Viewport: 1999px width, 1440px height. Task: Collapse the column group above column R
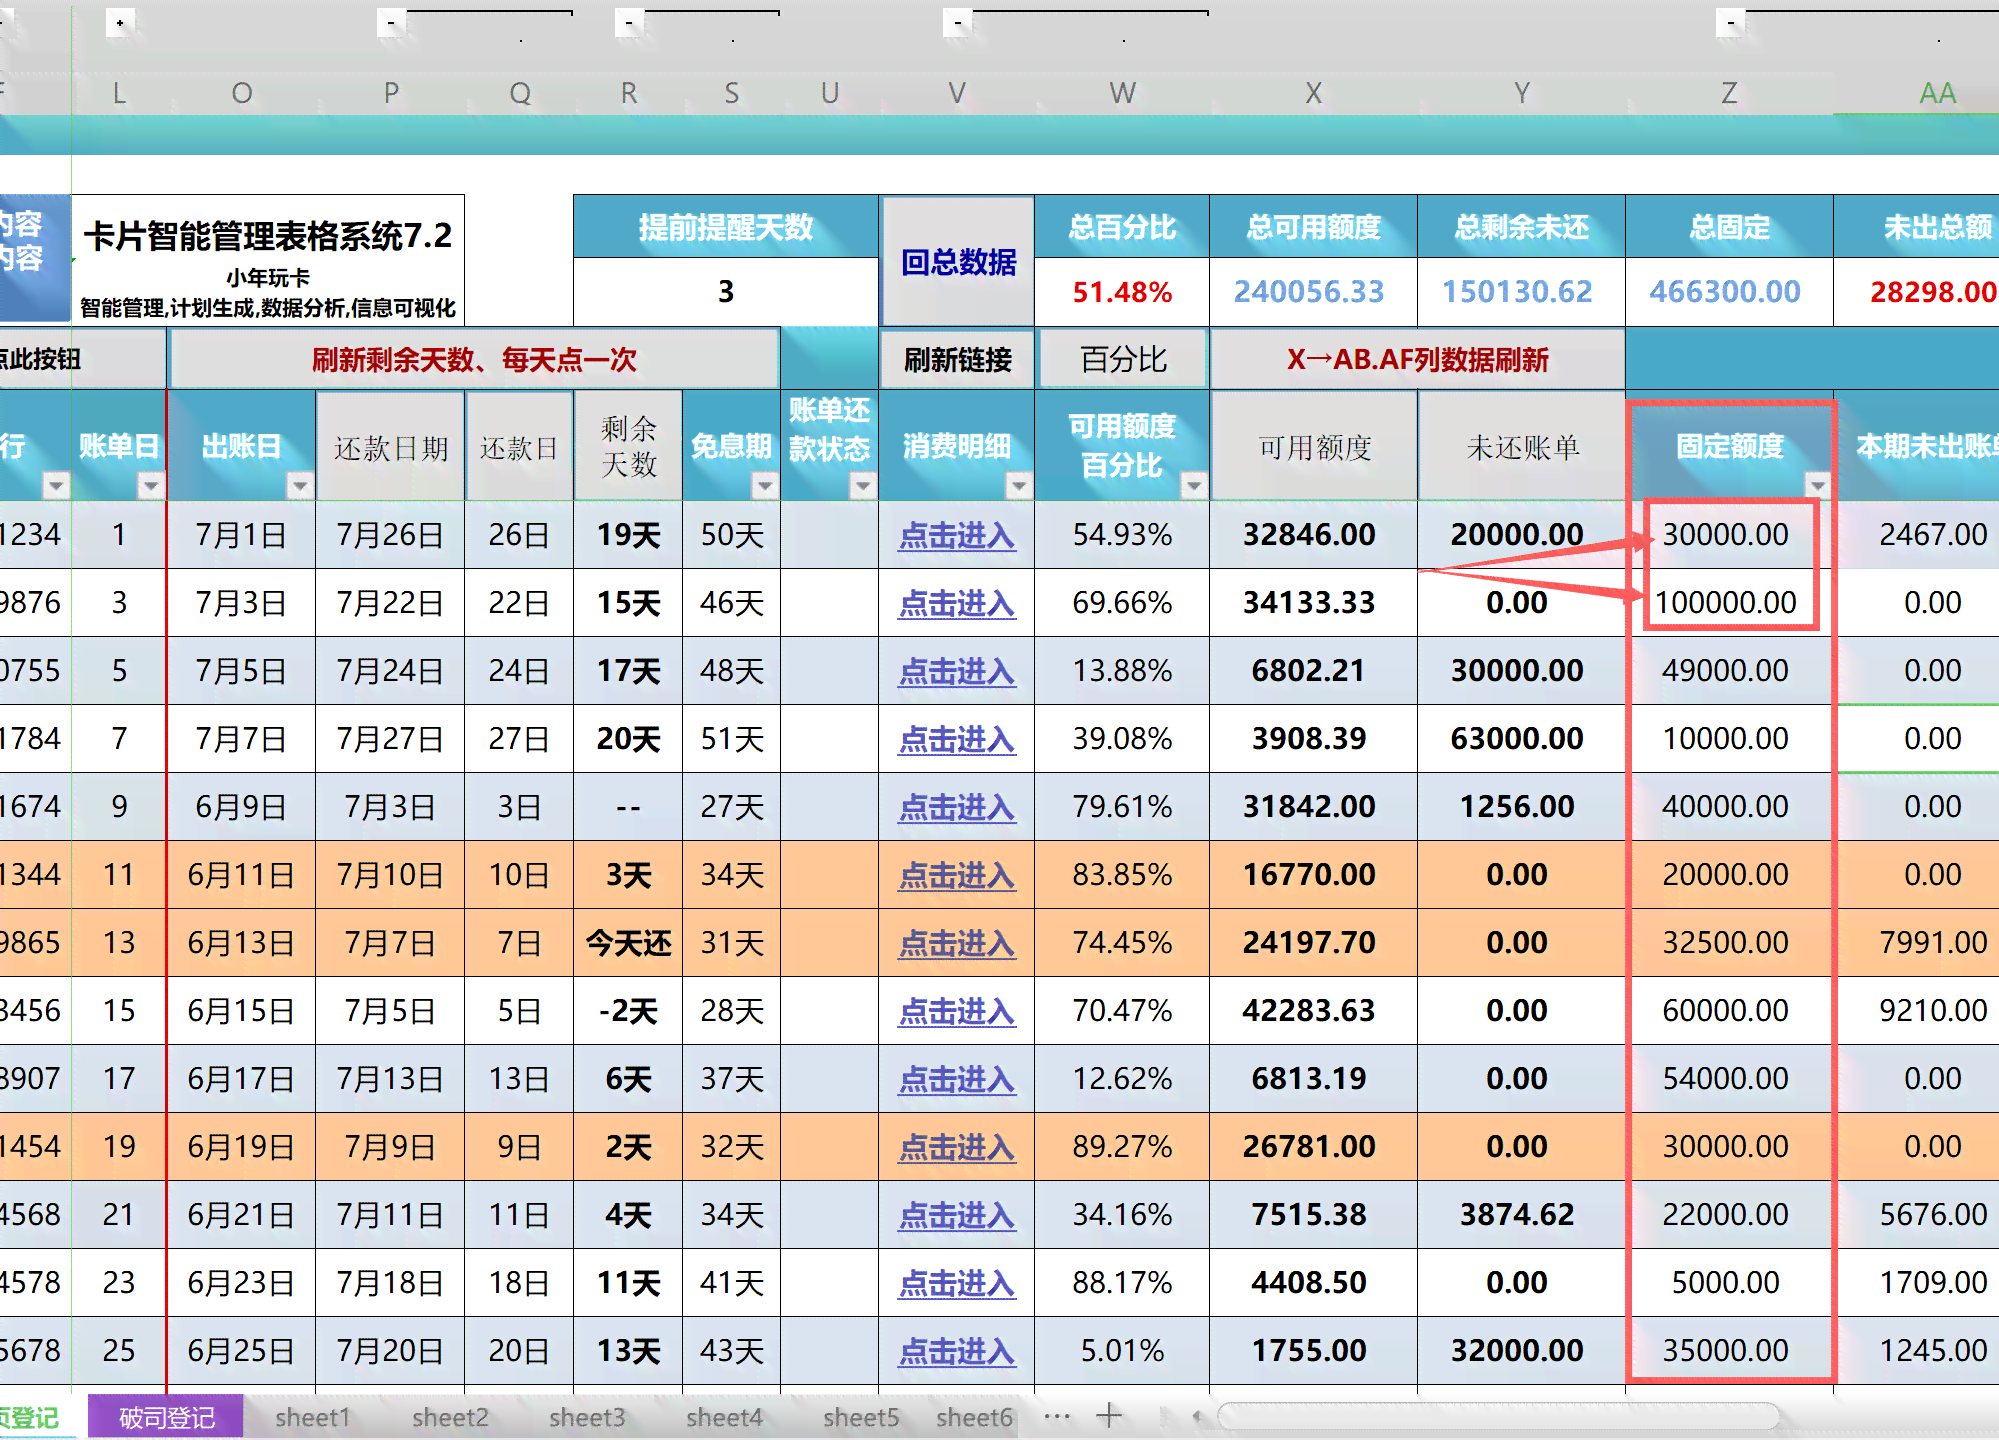[x=629, y=23]
